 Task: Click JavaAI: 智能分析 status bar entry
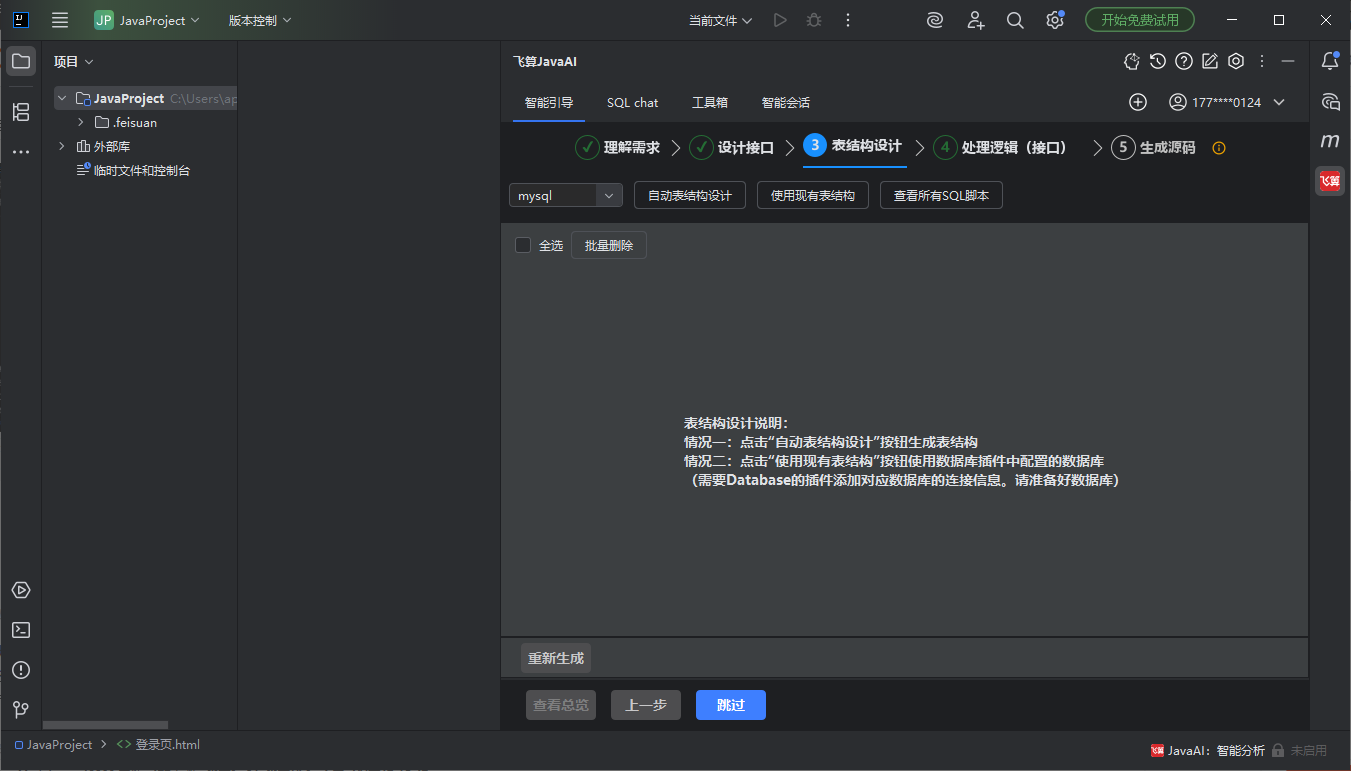pyautogui.click(x=1207, y=750)
